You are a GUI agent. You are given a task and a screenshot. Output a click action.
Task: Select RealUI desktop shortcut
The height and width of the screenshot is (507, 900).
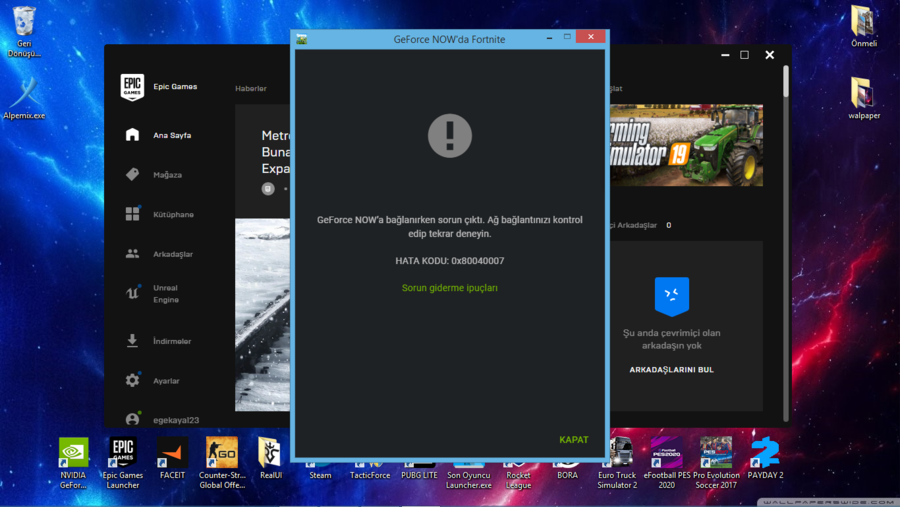click(x=270, y=458)
